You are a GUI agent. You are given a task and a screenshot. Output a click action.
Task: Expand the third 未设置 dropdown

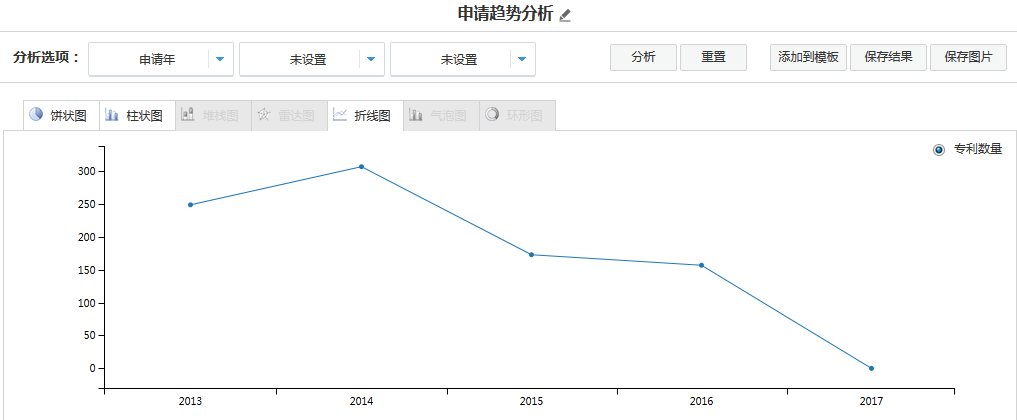[521, 59]
